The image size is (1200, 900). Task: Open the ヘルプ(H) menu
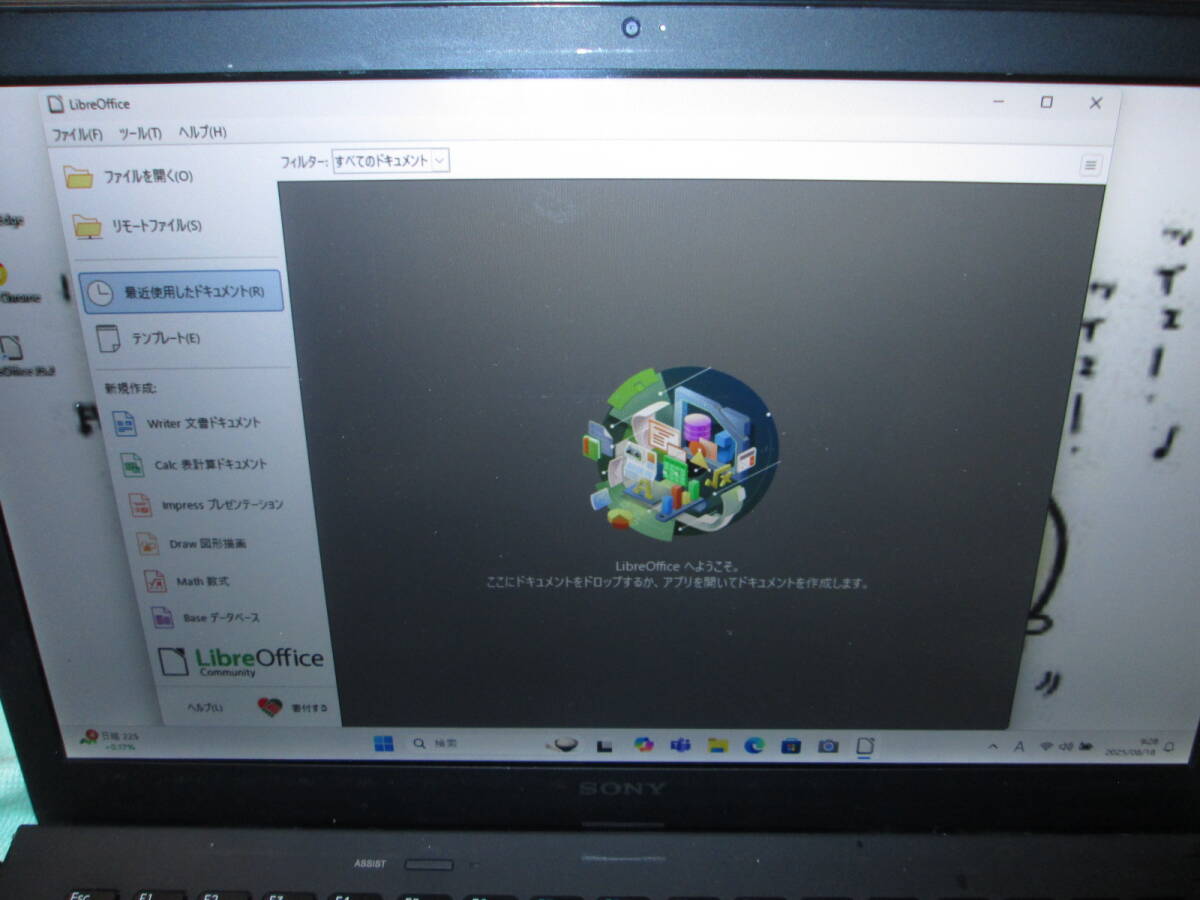click(202, 133)
